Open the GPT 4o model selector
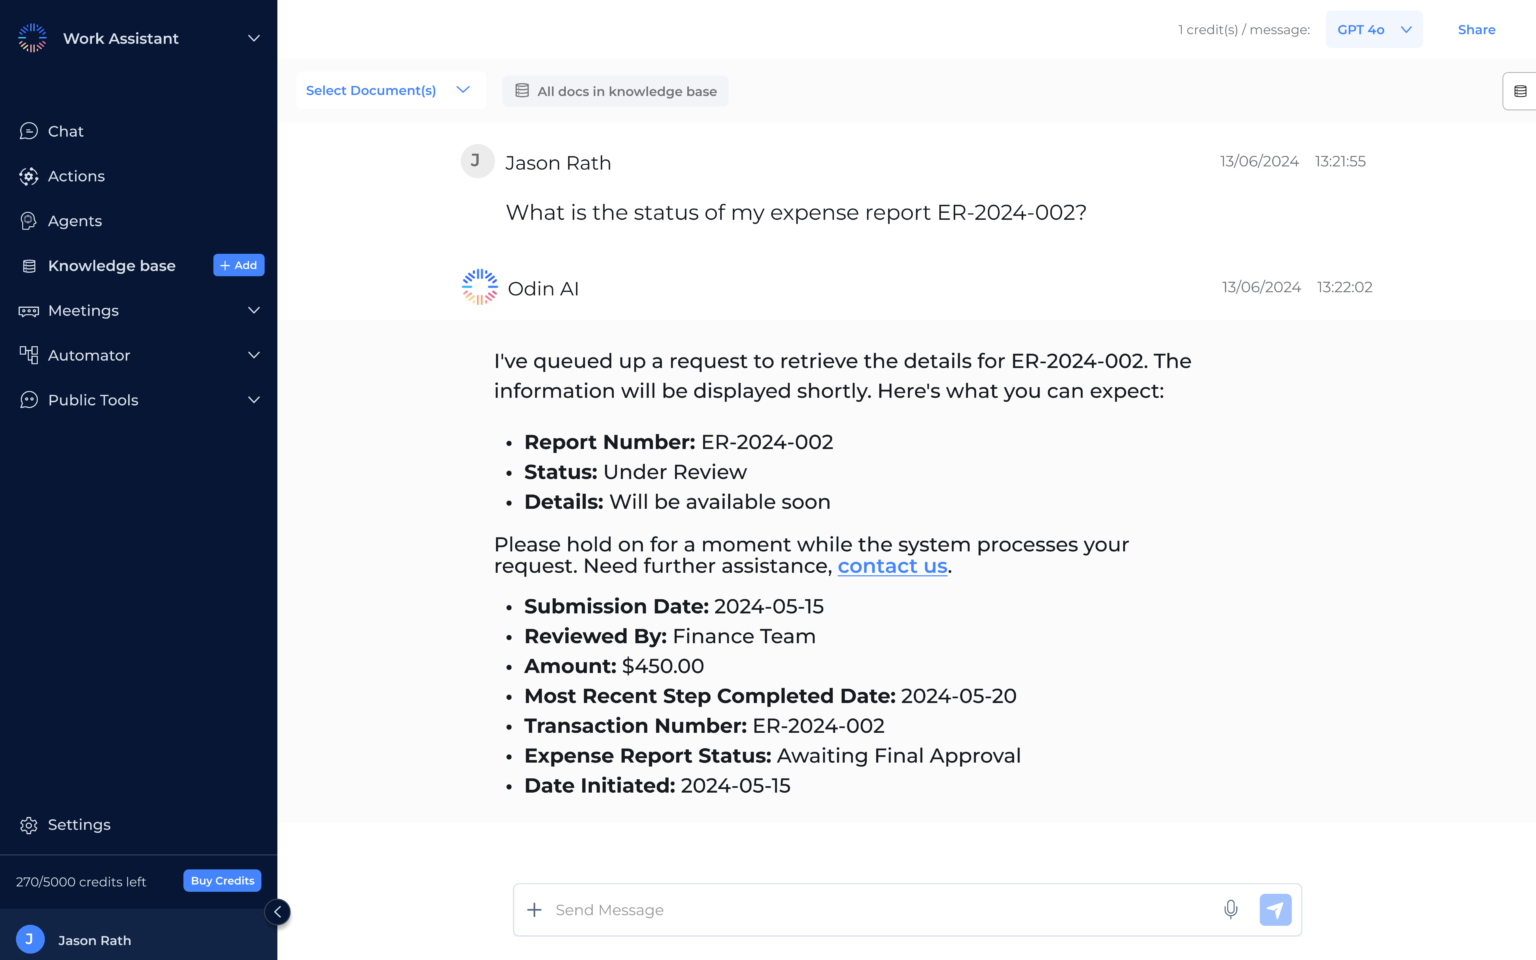The width and height of the screenshot is (1536, 960). click(x=1374, y=29)
